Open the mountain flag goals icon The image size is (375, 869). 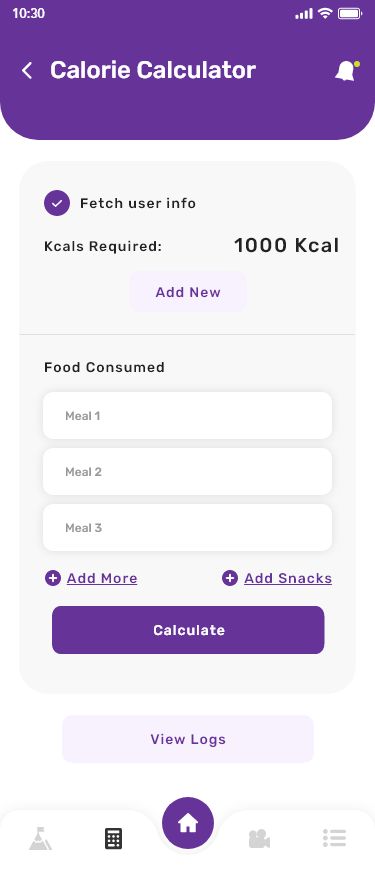tap(40, 839)
